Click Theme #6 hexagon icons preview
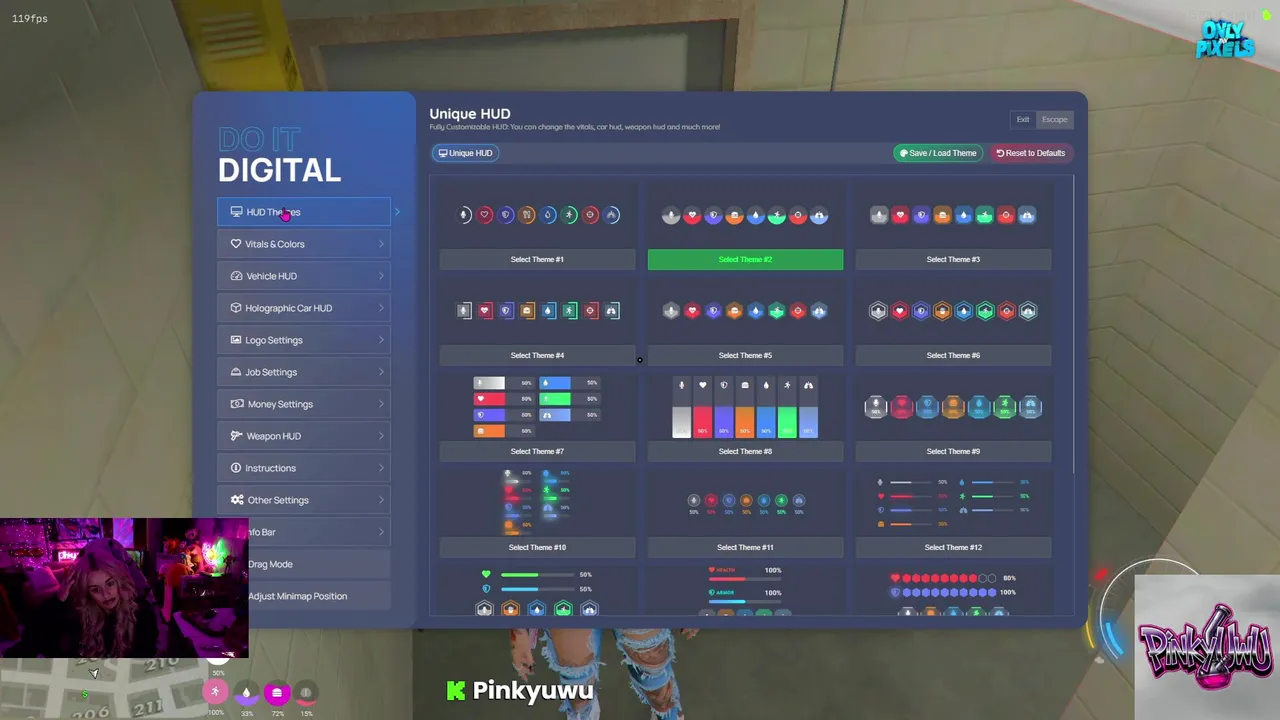 coord(953,311)
